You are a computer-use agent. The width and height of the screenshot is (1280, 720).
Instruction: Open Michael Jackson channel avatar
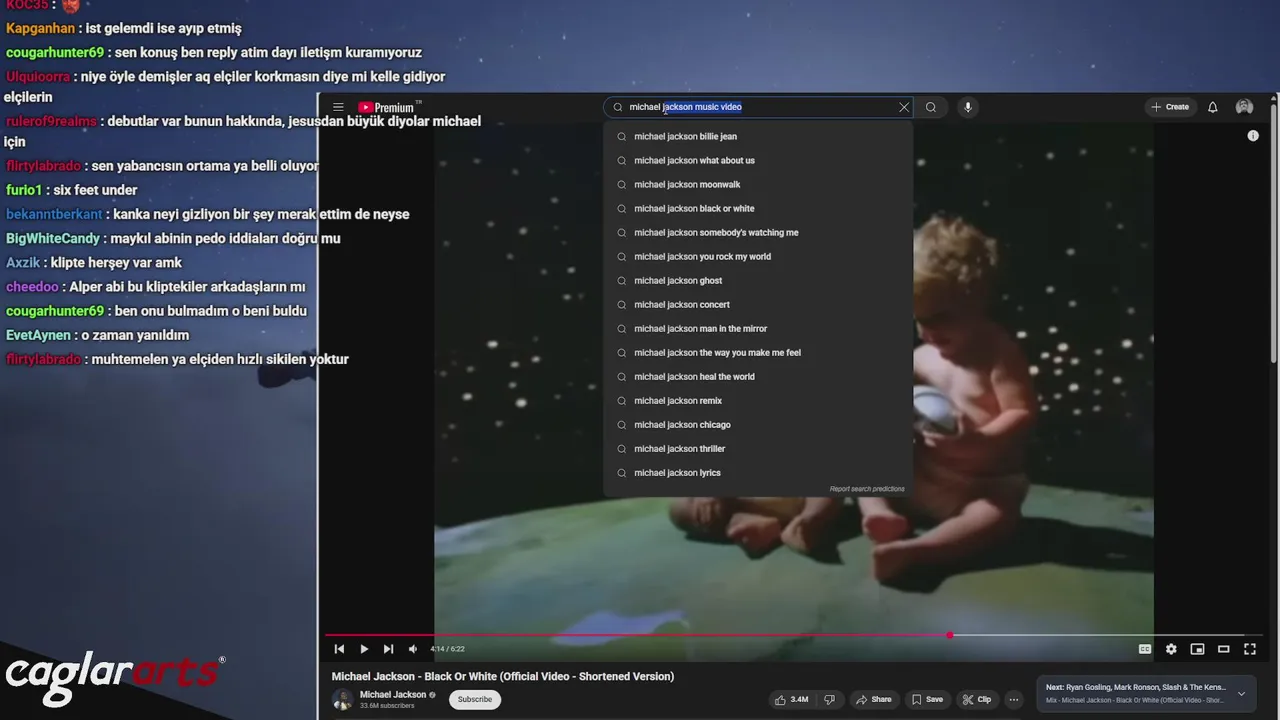(342, 699)
